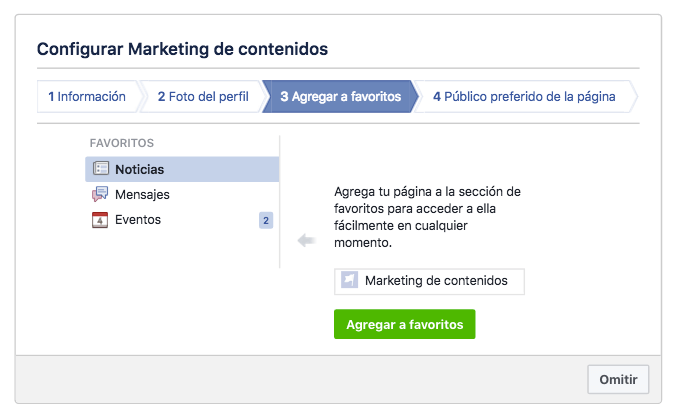Open Mensajes from the favorites list
674x417 pixels.
coord(182,194)
